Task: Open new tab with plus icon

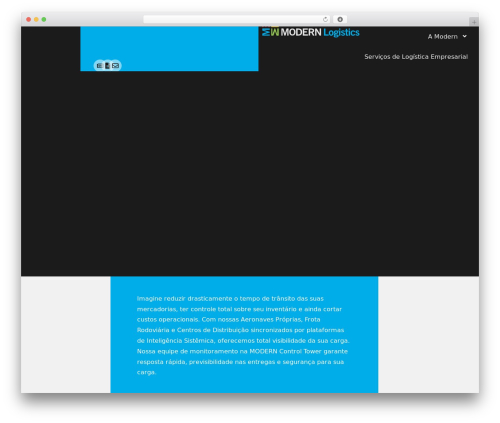Action: (474, 22)
